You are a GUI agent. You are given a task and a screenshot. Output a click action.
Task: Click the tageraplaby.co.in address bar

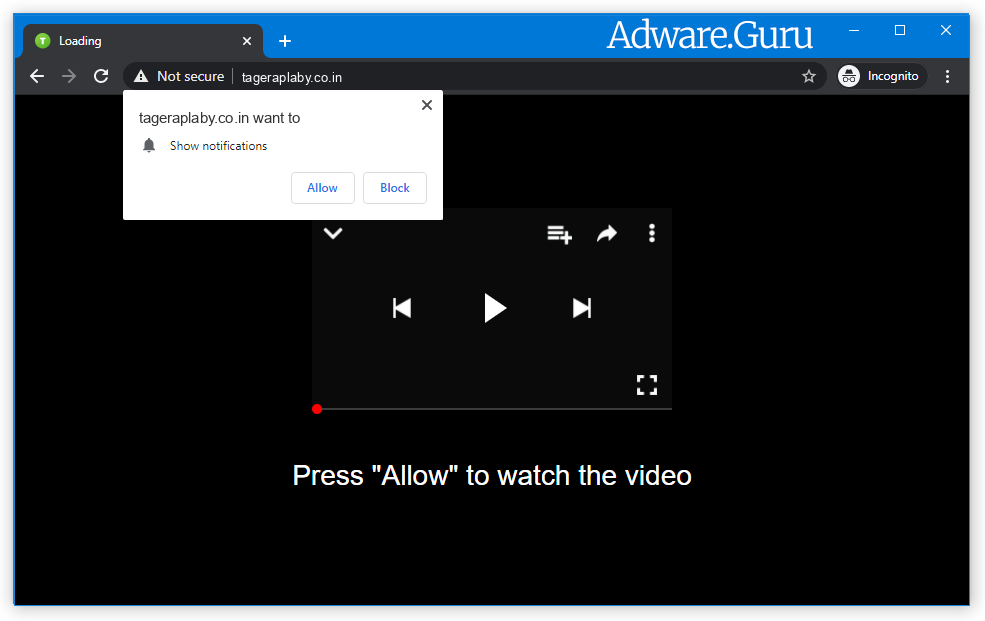pos(290,75)
